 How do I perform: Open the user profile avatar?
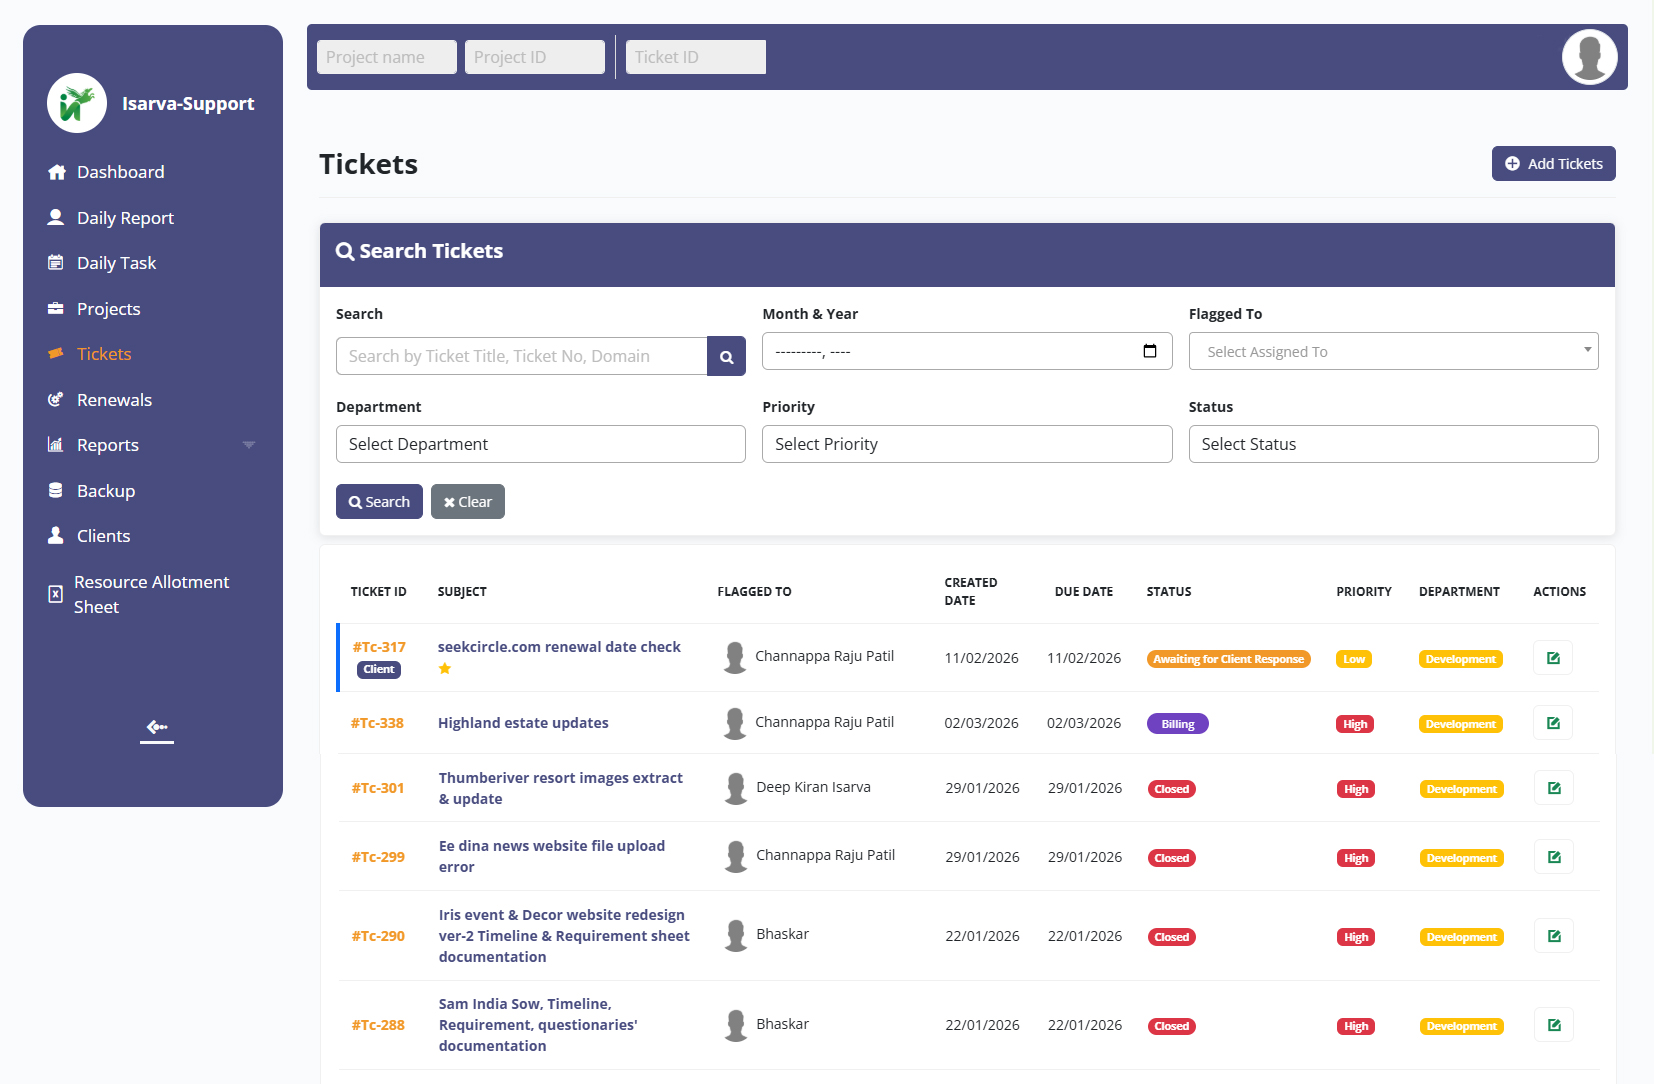[x=1589, y=57]
